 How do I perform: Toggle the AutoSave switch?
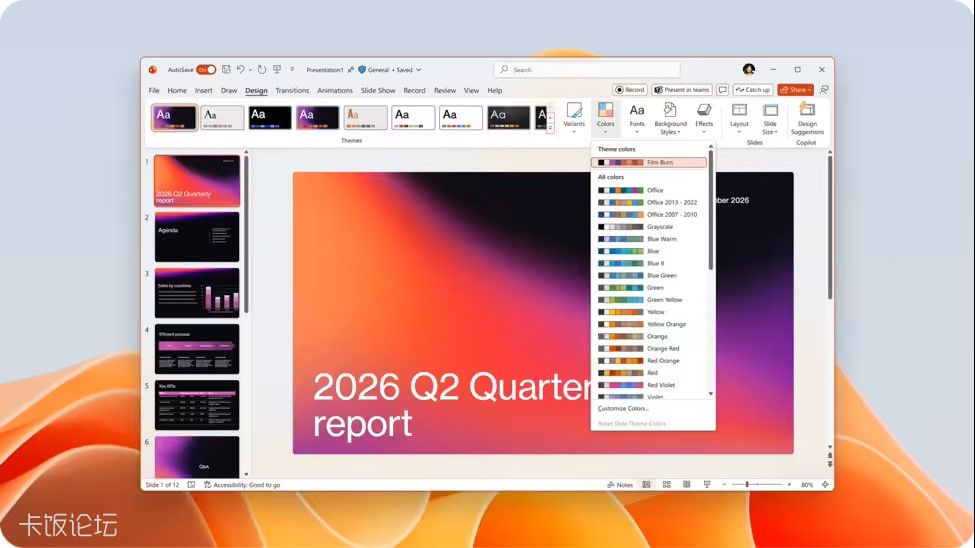tap(206, 70)
